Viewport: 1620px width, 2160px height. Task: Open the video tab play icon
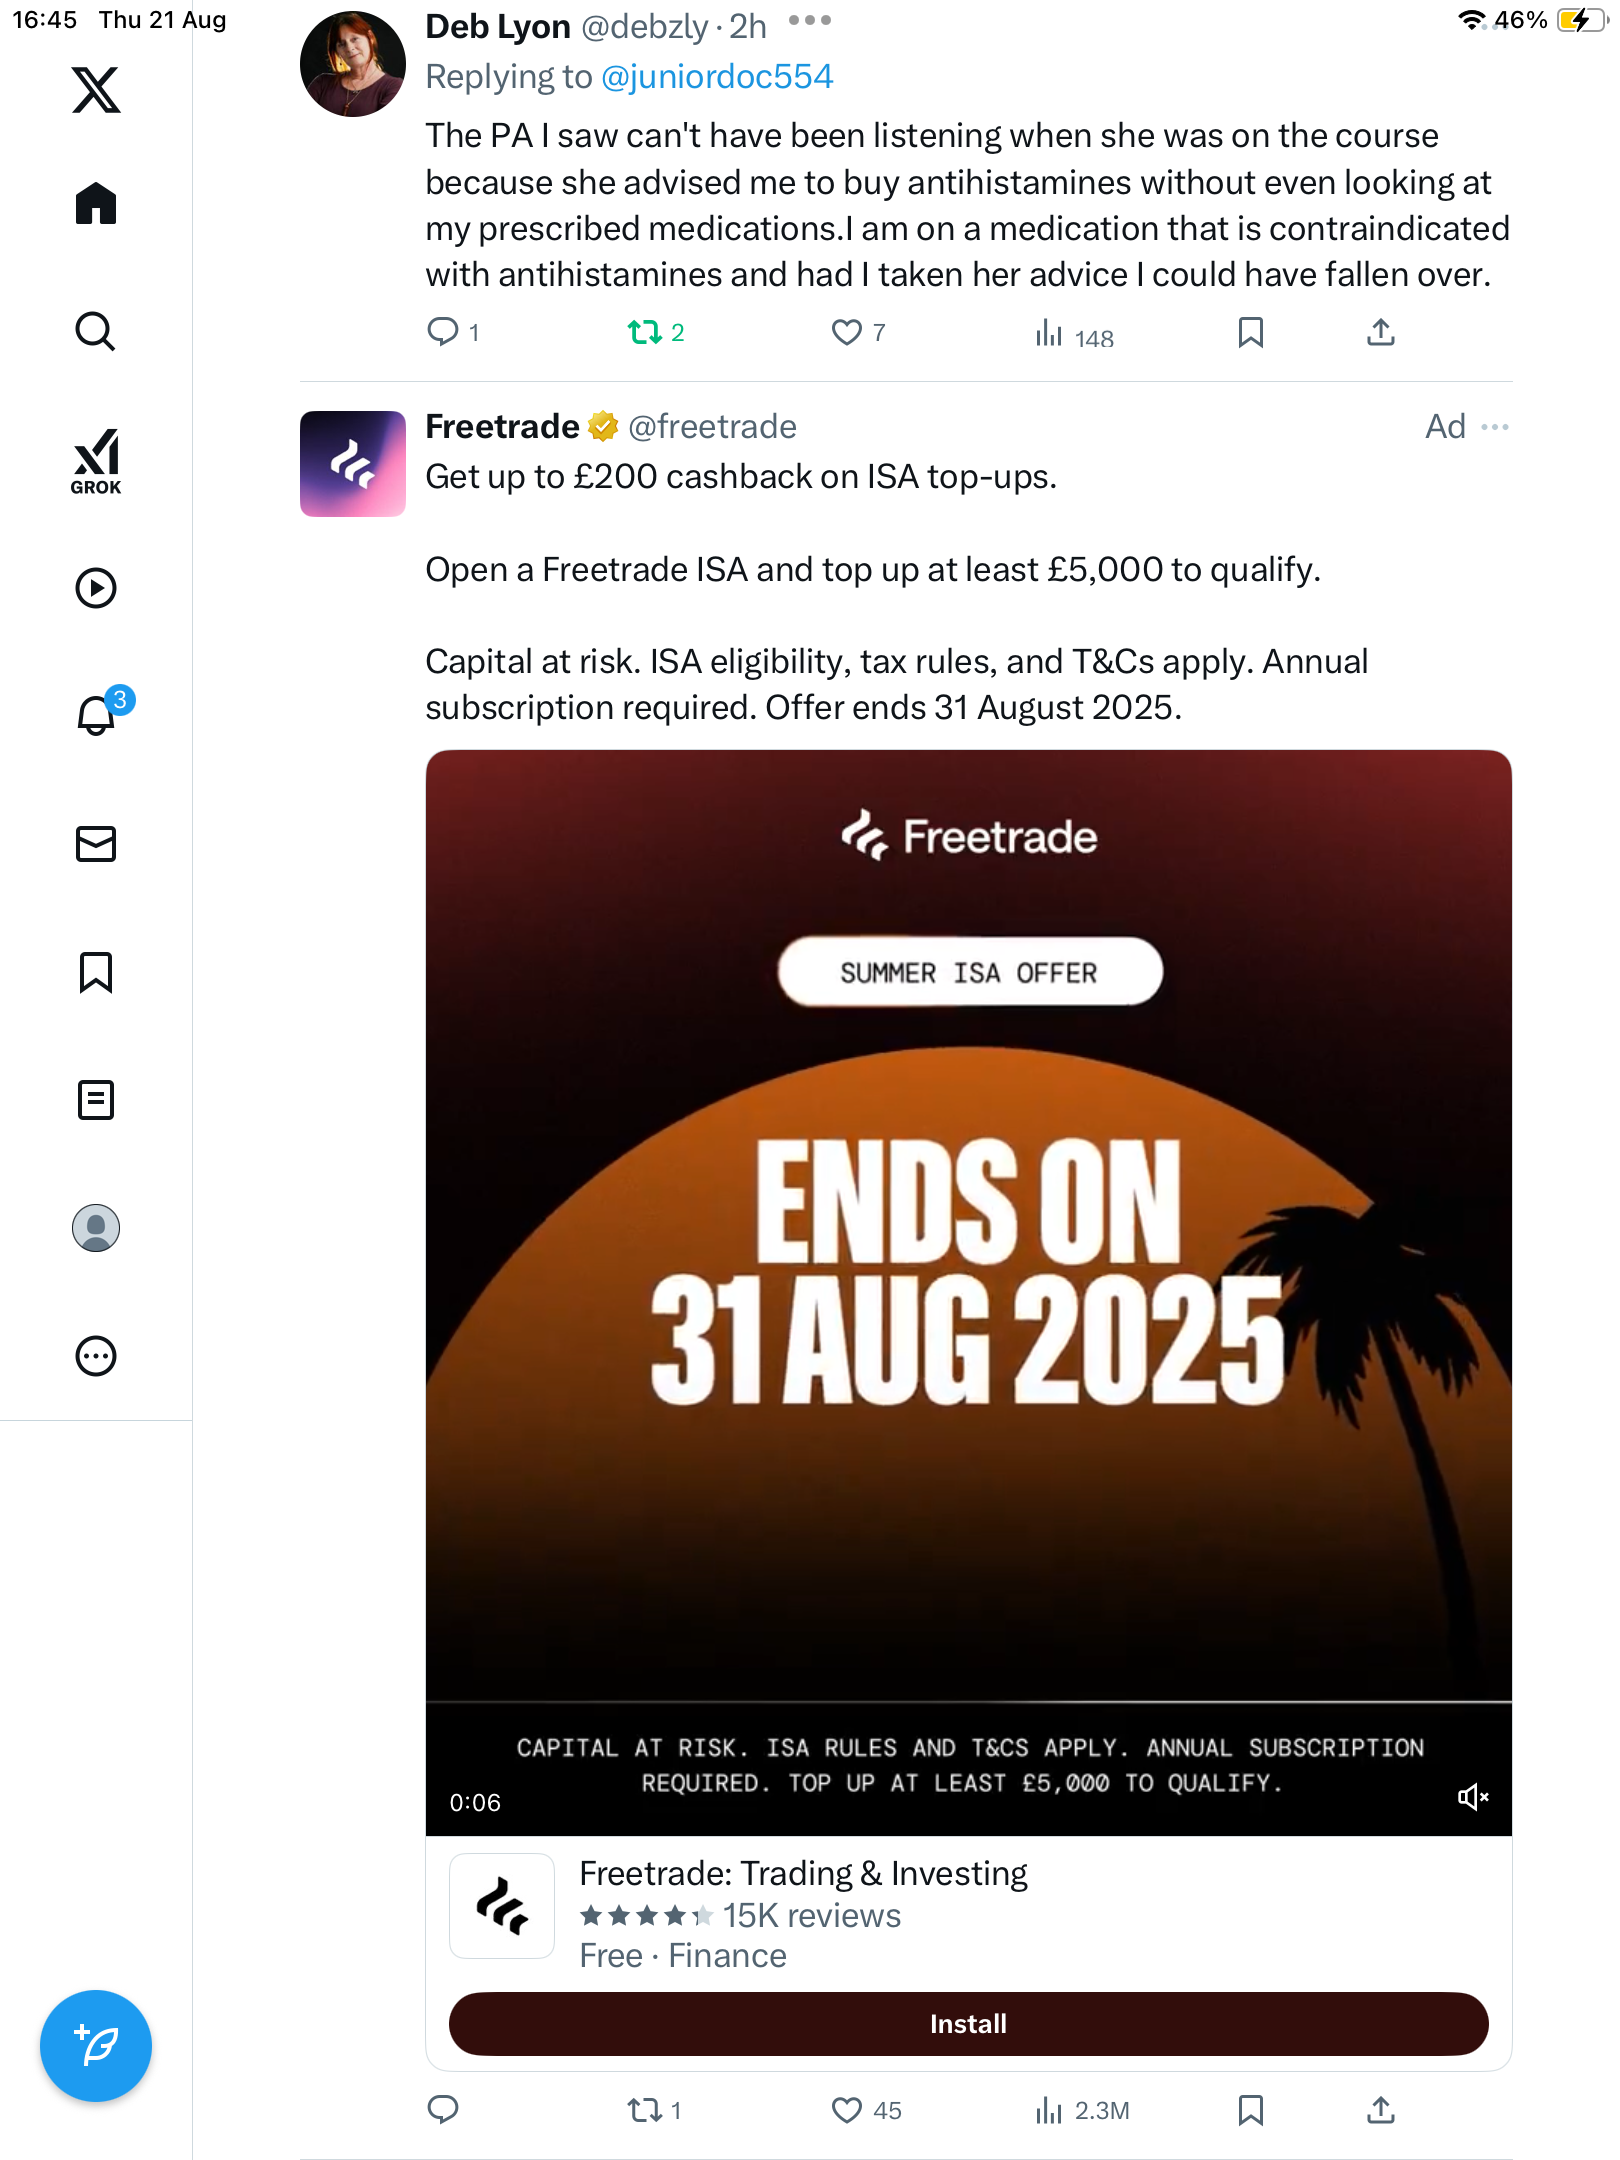[96, 588]
